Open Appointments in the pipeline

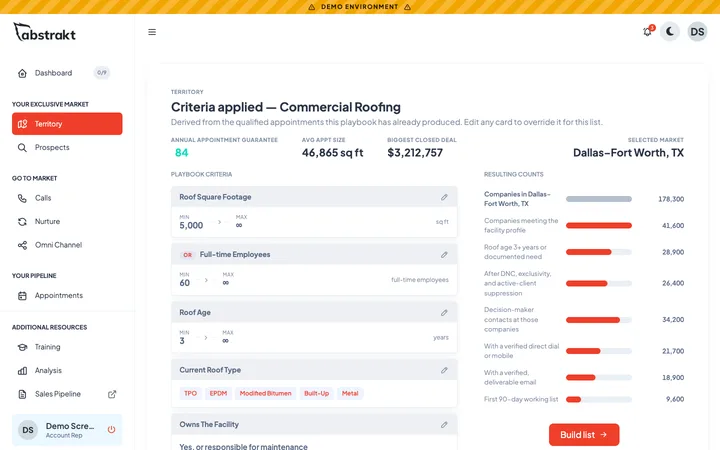point(67,296)
